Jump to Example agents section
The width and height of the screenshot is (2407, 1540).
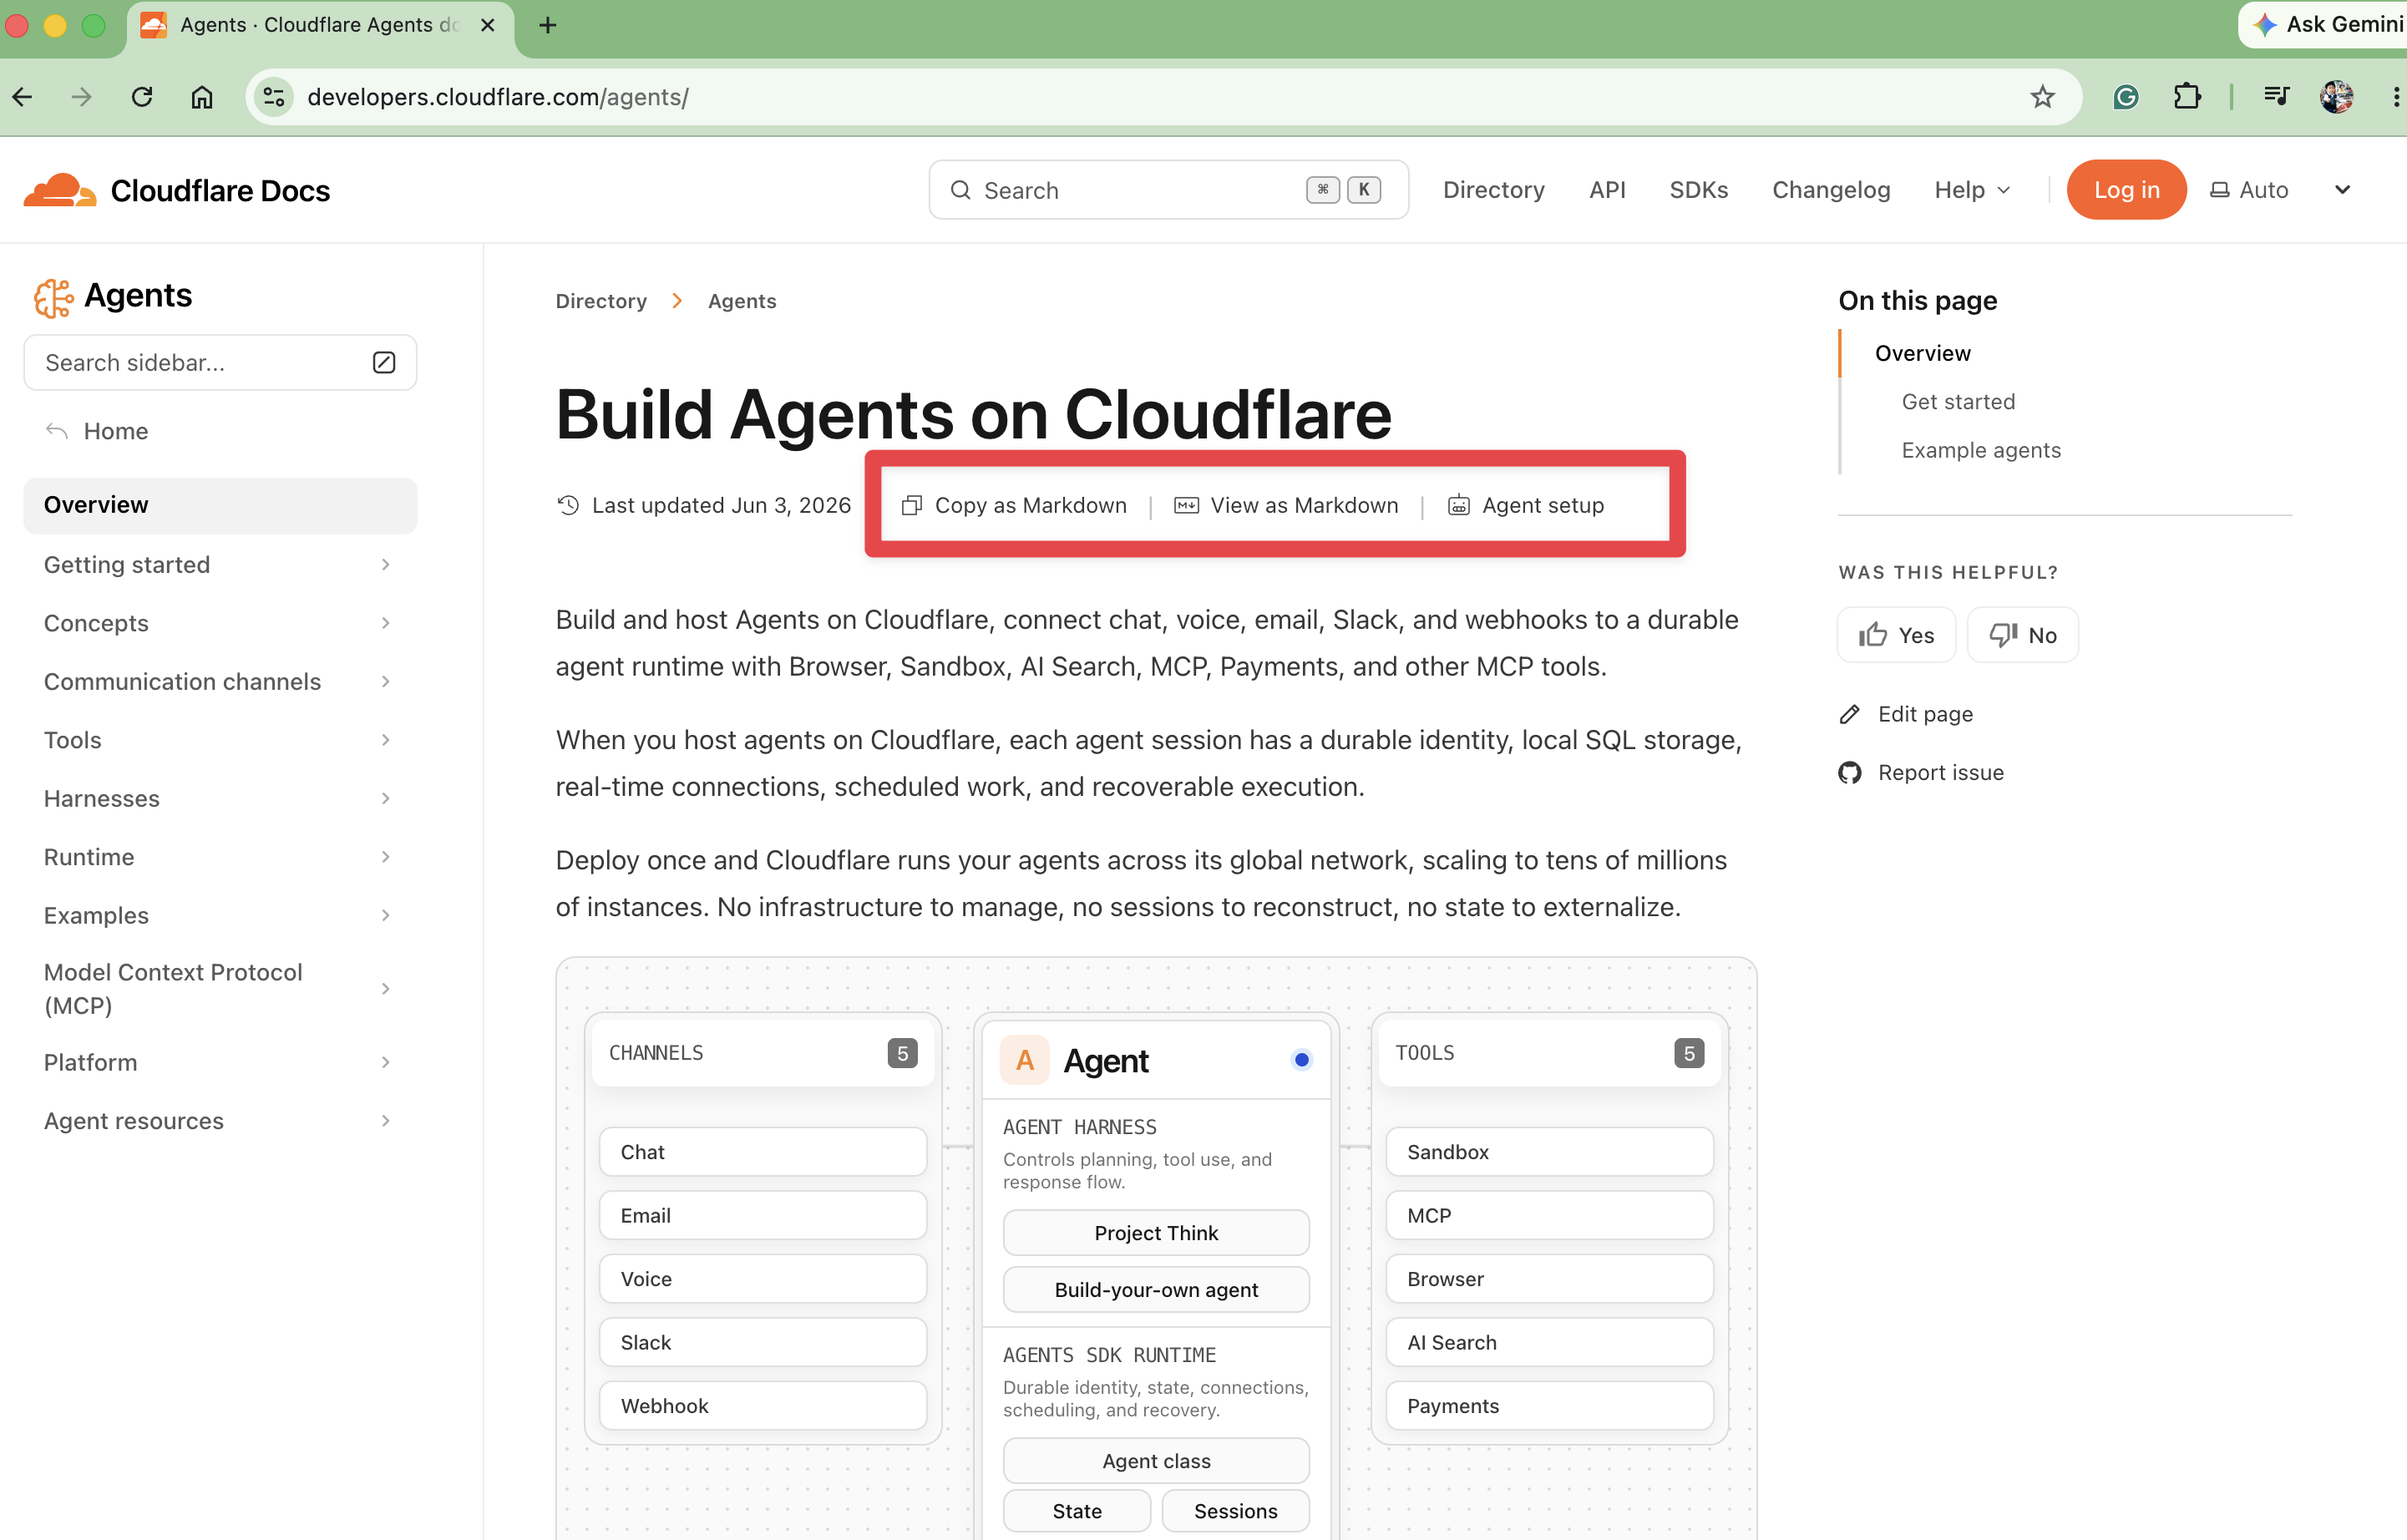coord(1981,450)
